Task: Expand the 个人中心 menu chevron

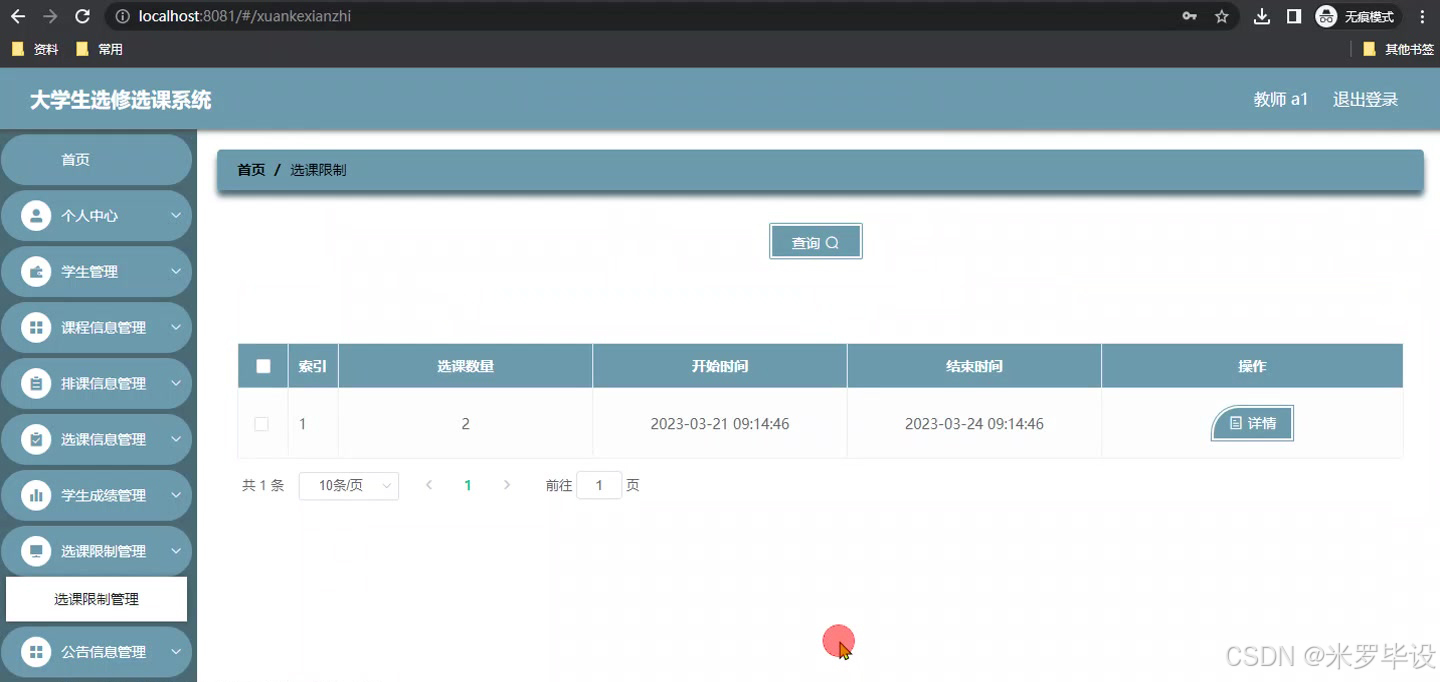Action: click(x=175, y=215)
